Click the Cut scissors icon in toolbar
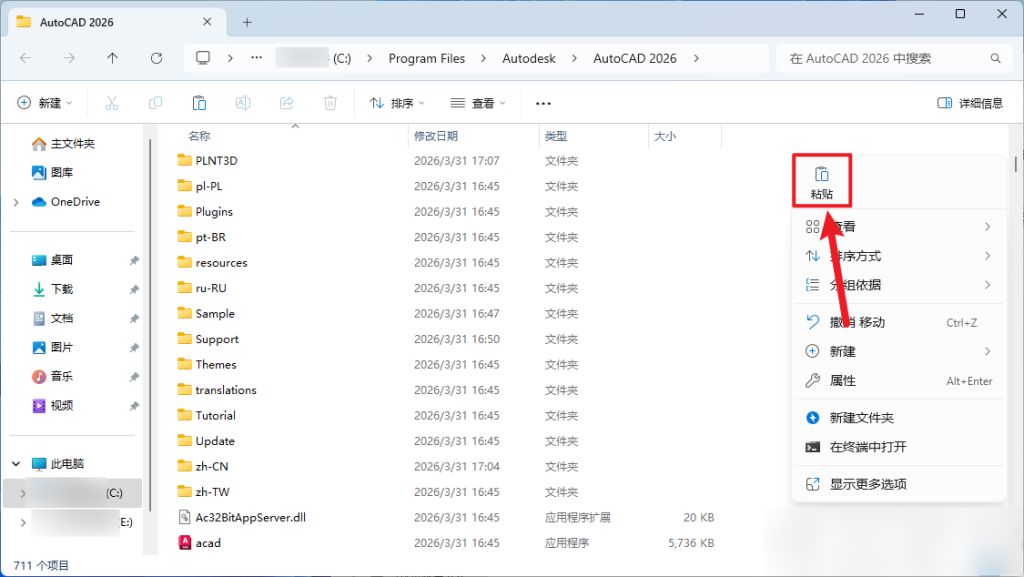1024x577 pixels. [112, 103]
